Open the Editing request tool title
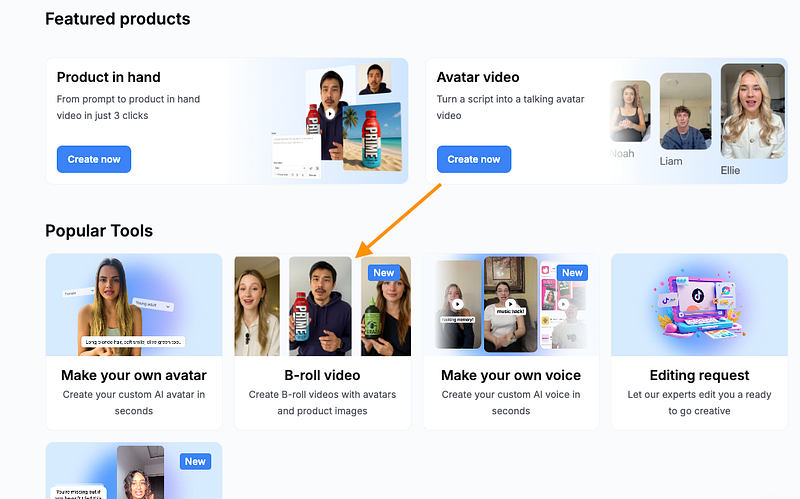This screenshot has height=499, width=800. (699, 376)
